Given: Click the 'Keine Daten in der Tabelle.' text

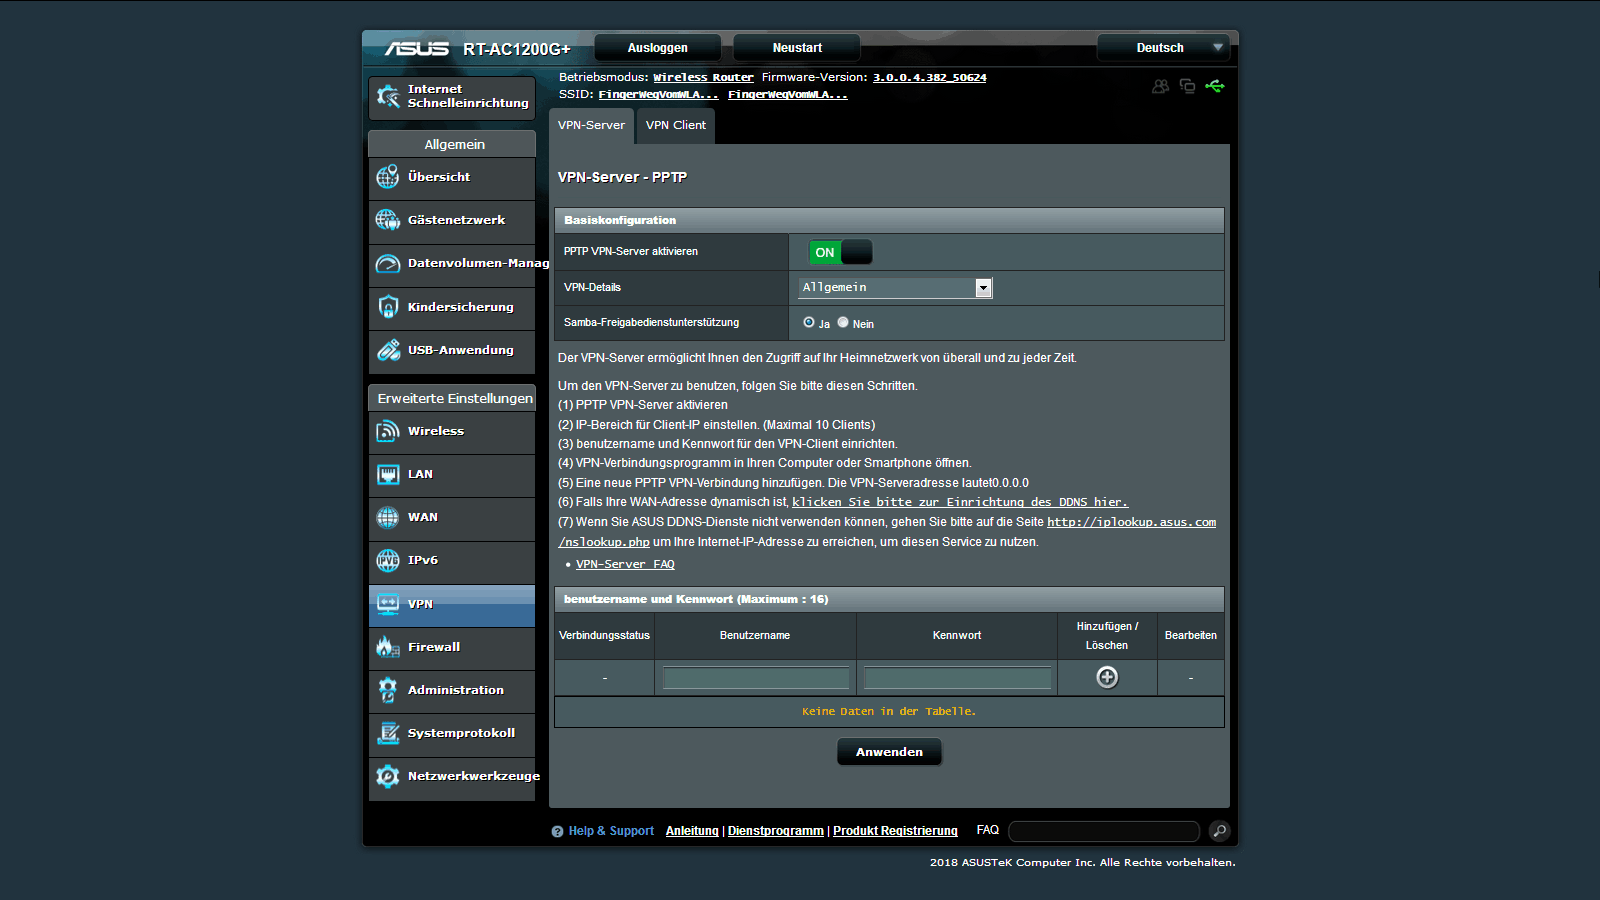Looking at the screenshot, I should (x=889, y=712).
